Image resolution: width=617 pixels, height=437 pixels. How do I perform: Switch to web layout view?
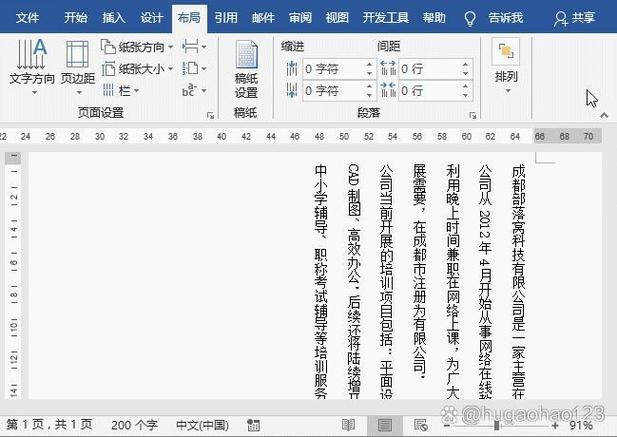421,425
